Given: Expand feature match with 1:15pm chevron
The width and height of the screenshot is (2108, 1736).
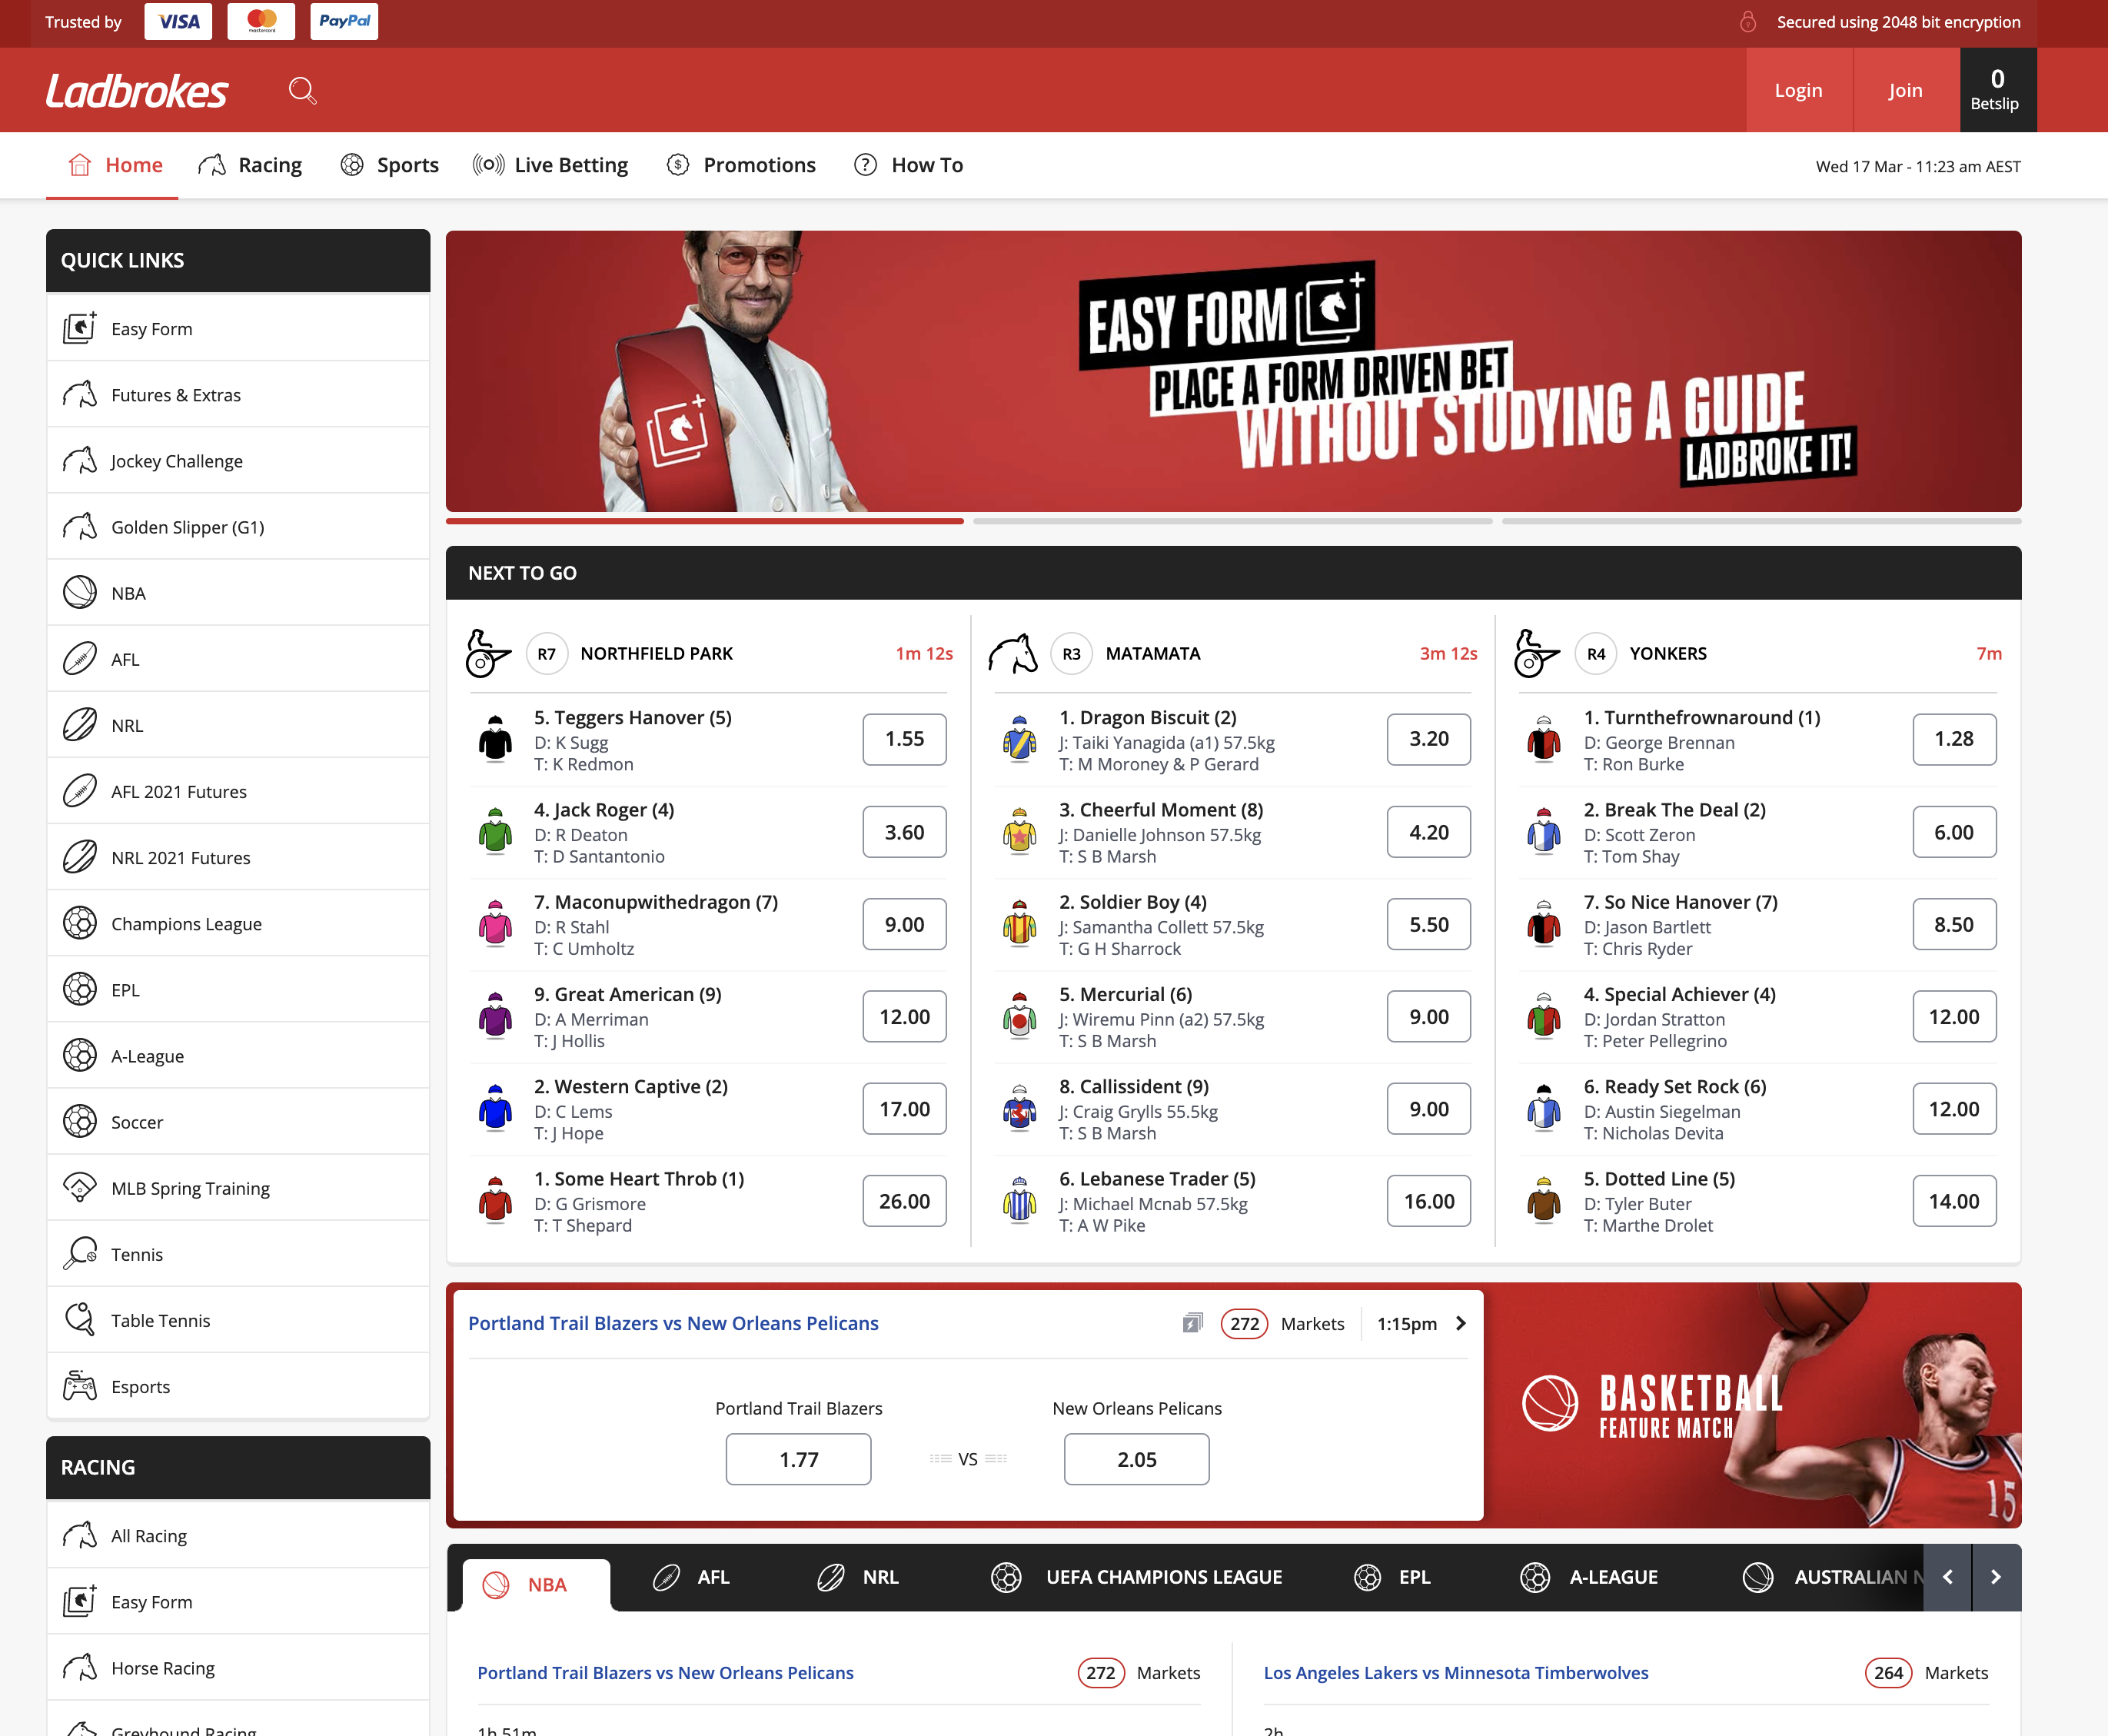Looking at the screenshot, I should 1461,1323.
